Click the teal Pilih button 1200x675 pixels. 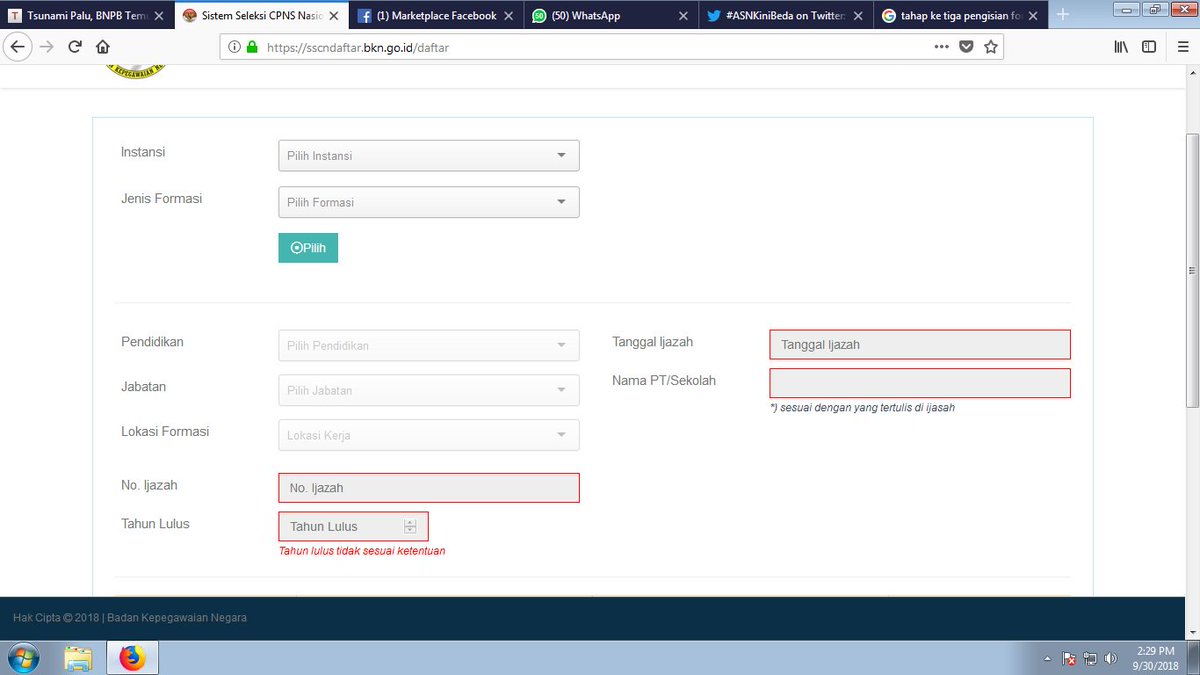[308, 247]
